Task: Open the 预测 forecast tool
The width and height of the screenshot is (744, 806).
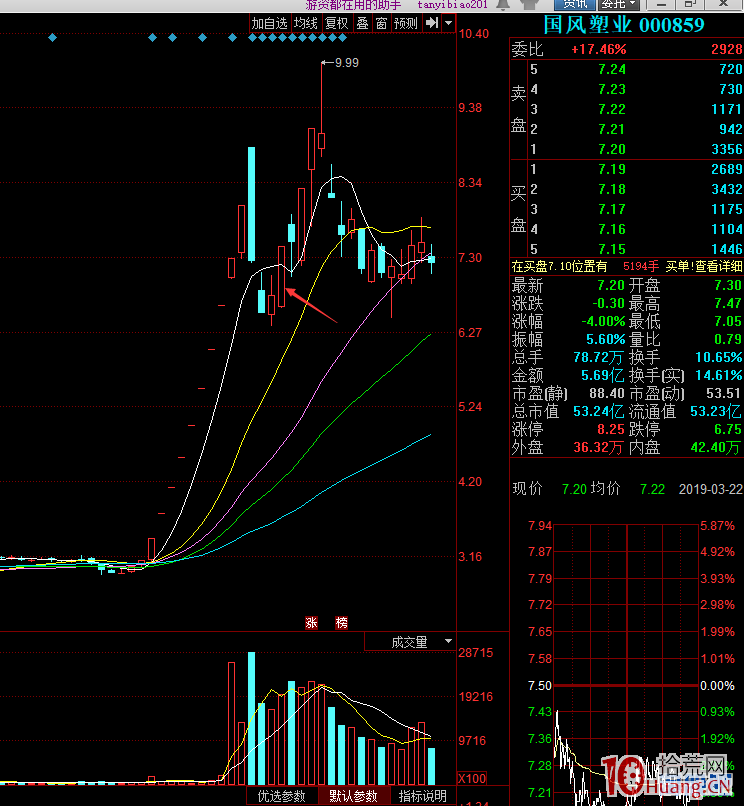Action: (406, 23)
